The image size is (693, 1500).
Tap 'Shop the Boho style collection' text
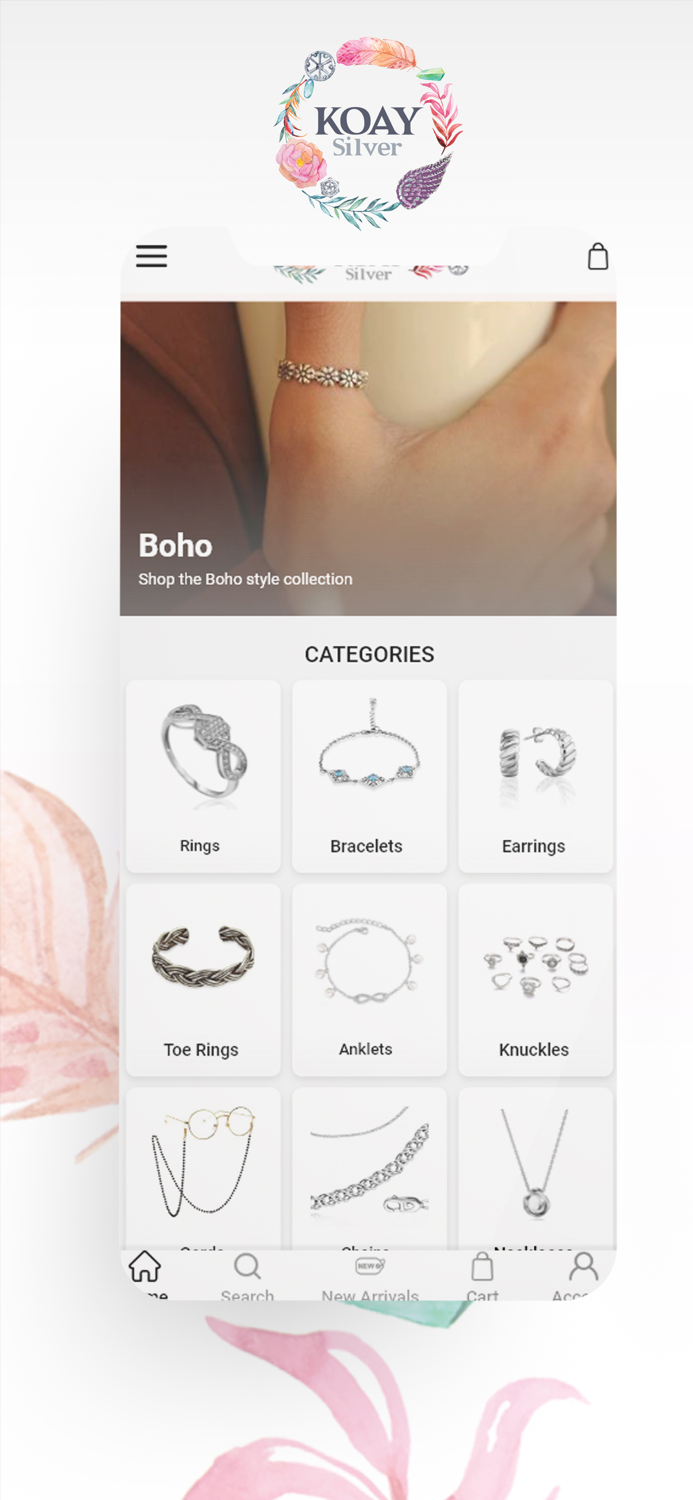click(x=245, y=579)
